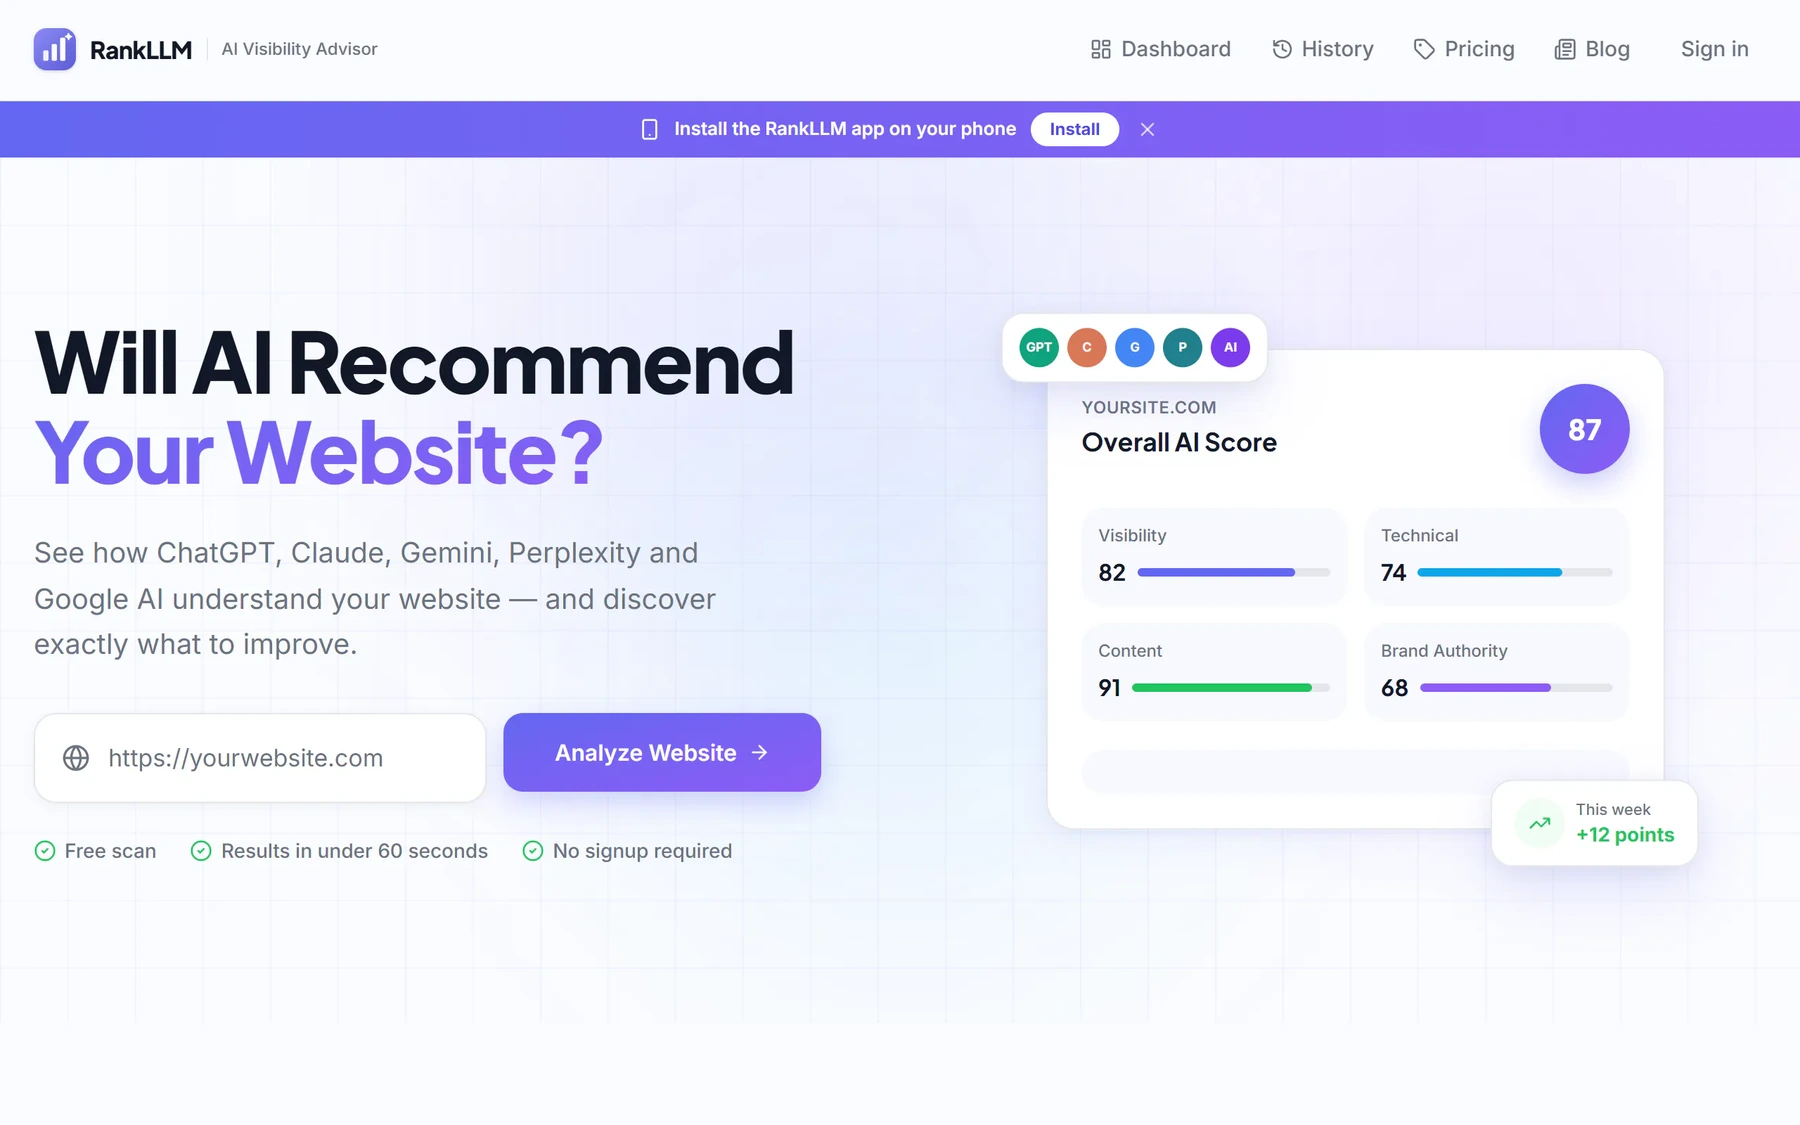Dismiss the install app banner
1800x1125 pixels.
tap(1148, 129)
